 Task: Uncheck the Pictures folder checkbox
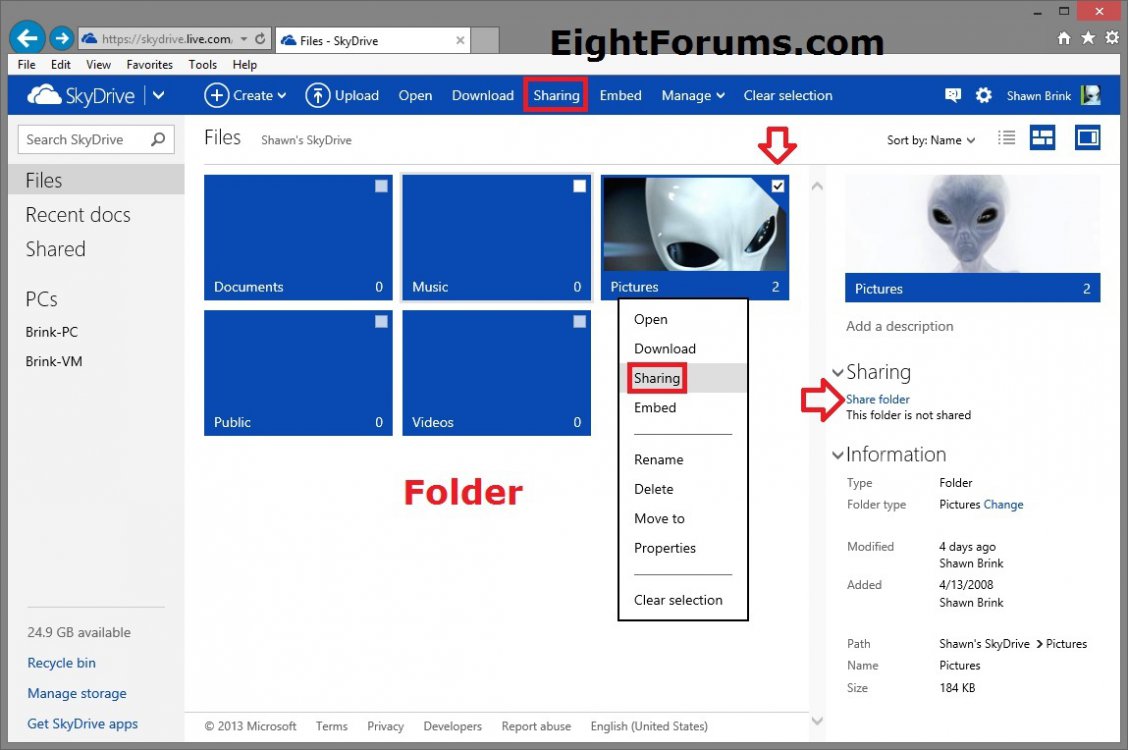click(x=778, y=186)
